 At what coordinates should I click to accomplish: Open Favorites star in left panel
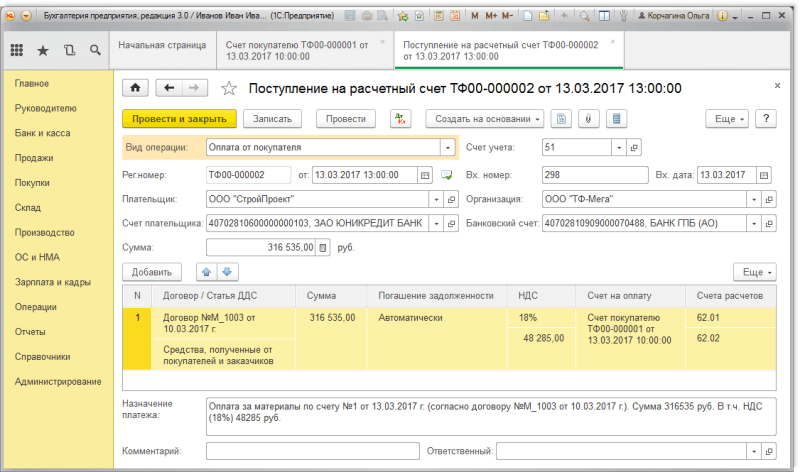[x=43, y=50]
